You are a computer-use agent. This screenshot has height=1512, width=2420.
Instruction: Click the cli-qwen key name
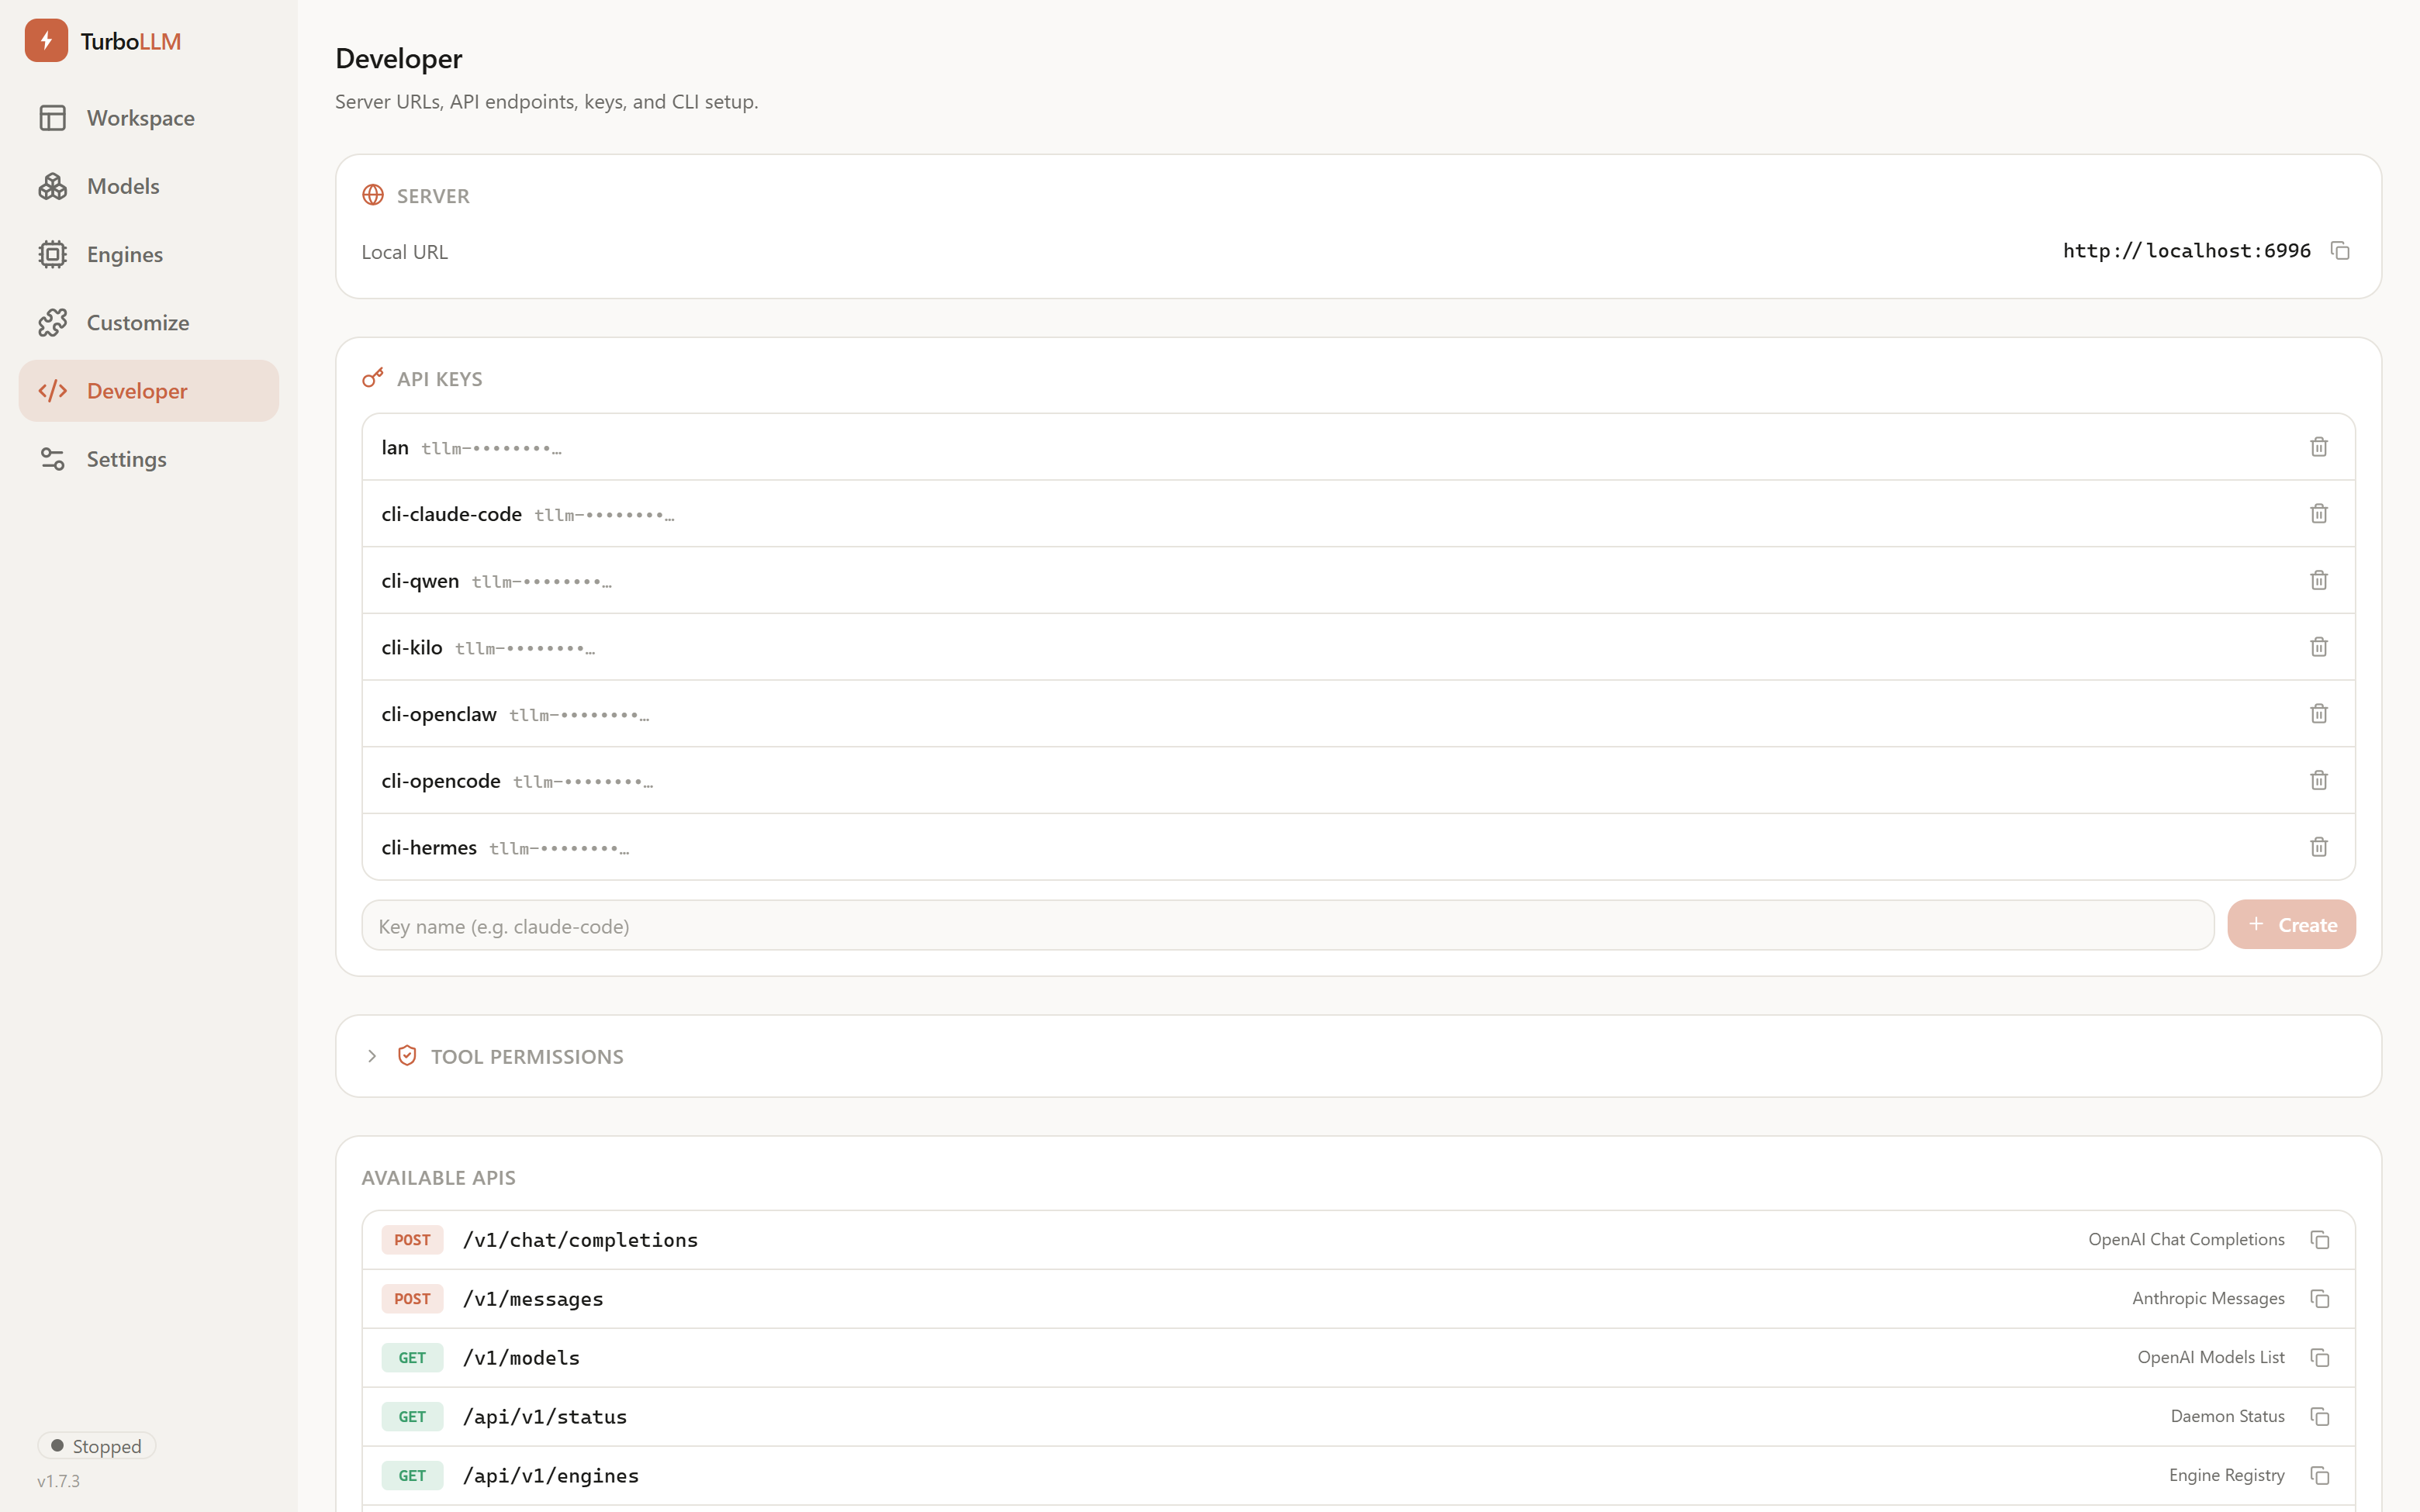[420, 581]
